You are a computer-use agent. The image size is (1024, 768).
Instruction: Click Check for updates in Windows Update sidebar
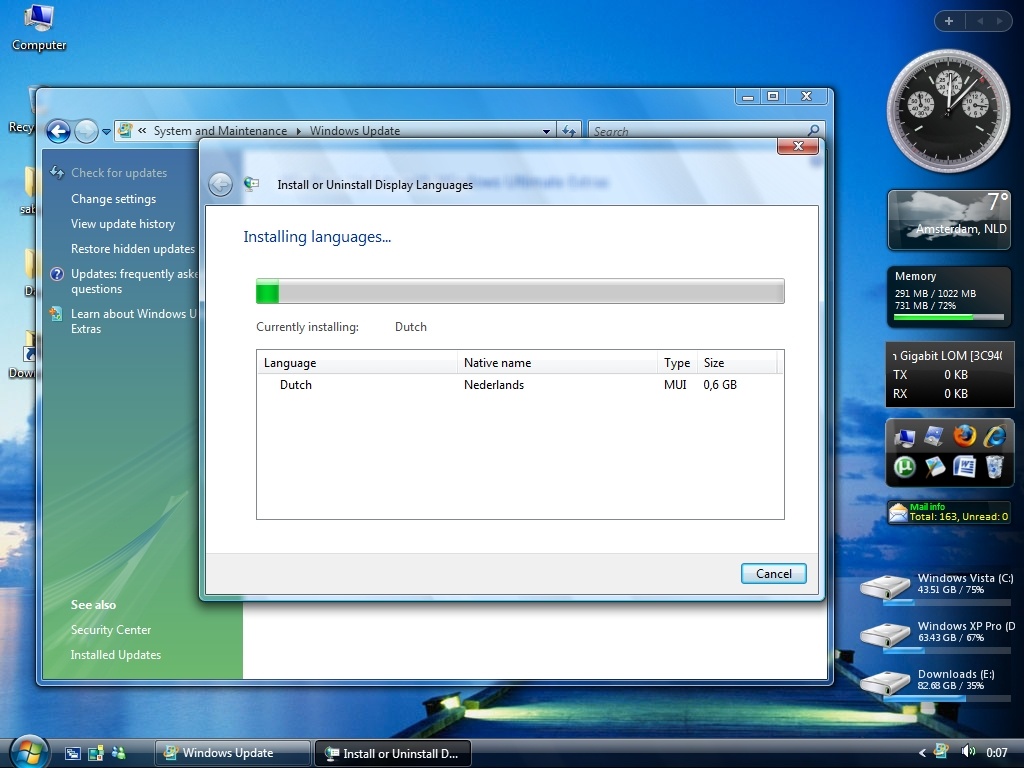(119, 172)
